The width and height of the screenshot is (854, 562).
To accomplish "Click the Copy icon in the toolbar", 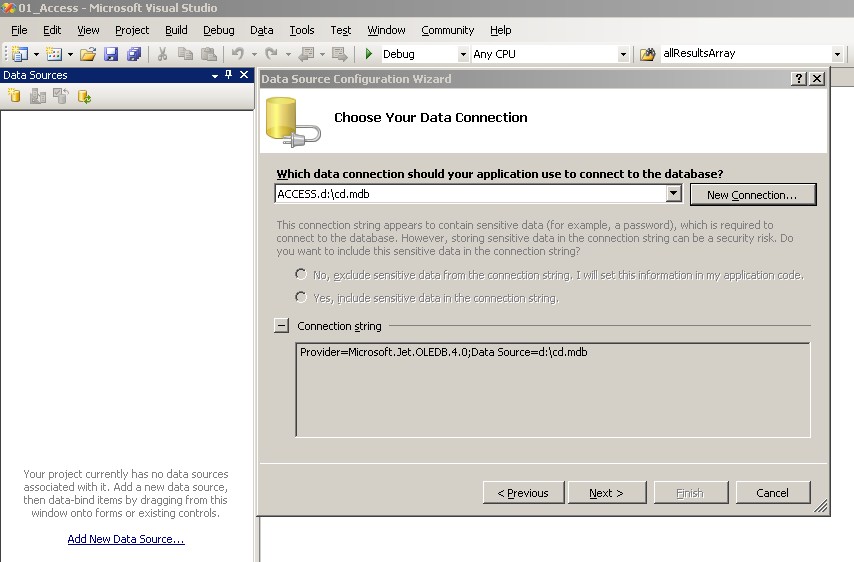I will click(x=185, y=54).
